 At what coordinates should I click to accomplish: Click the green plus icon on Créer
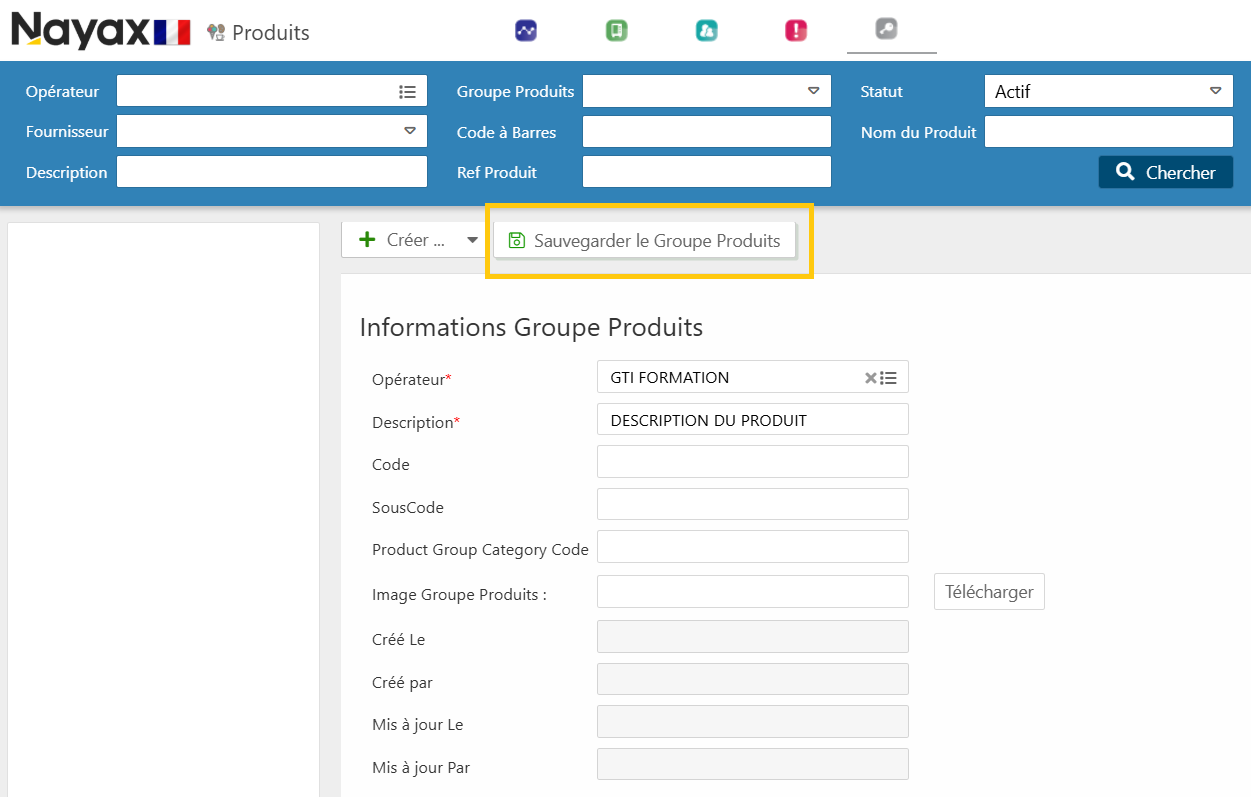[367, 240]
